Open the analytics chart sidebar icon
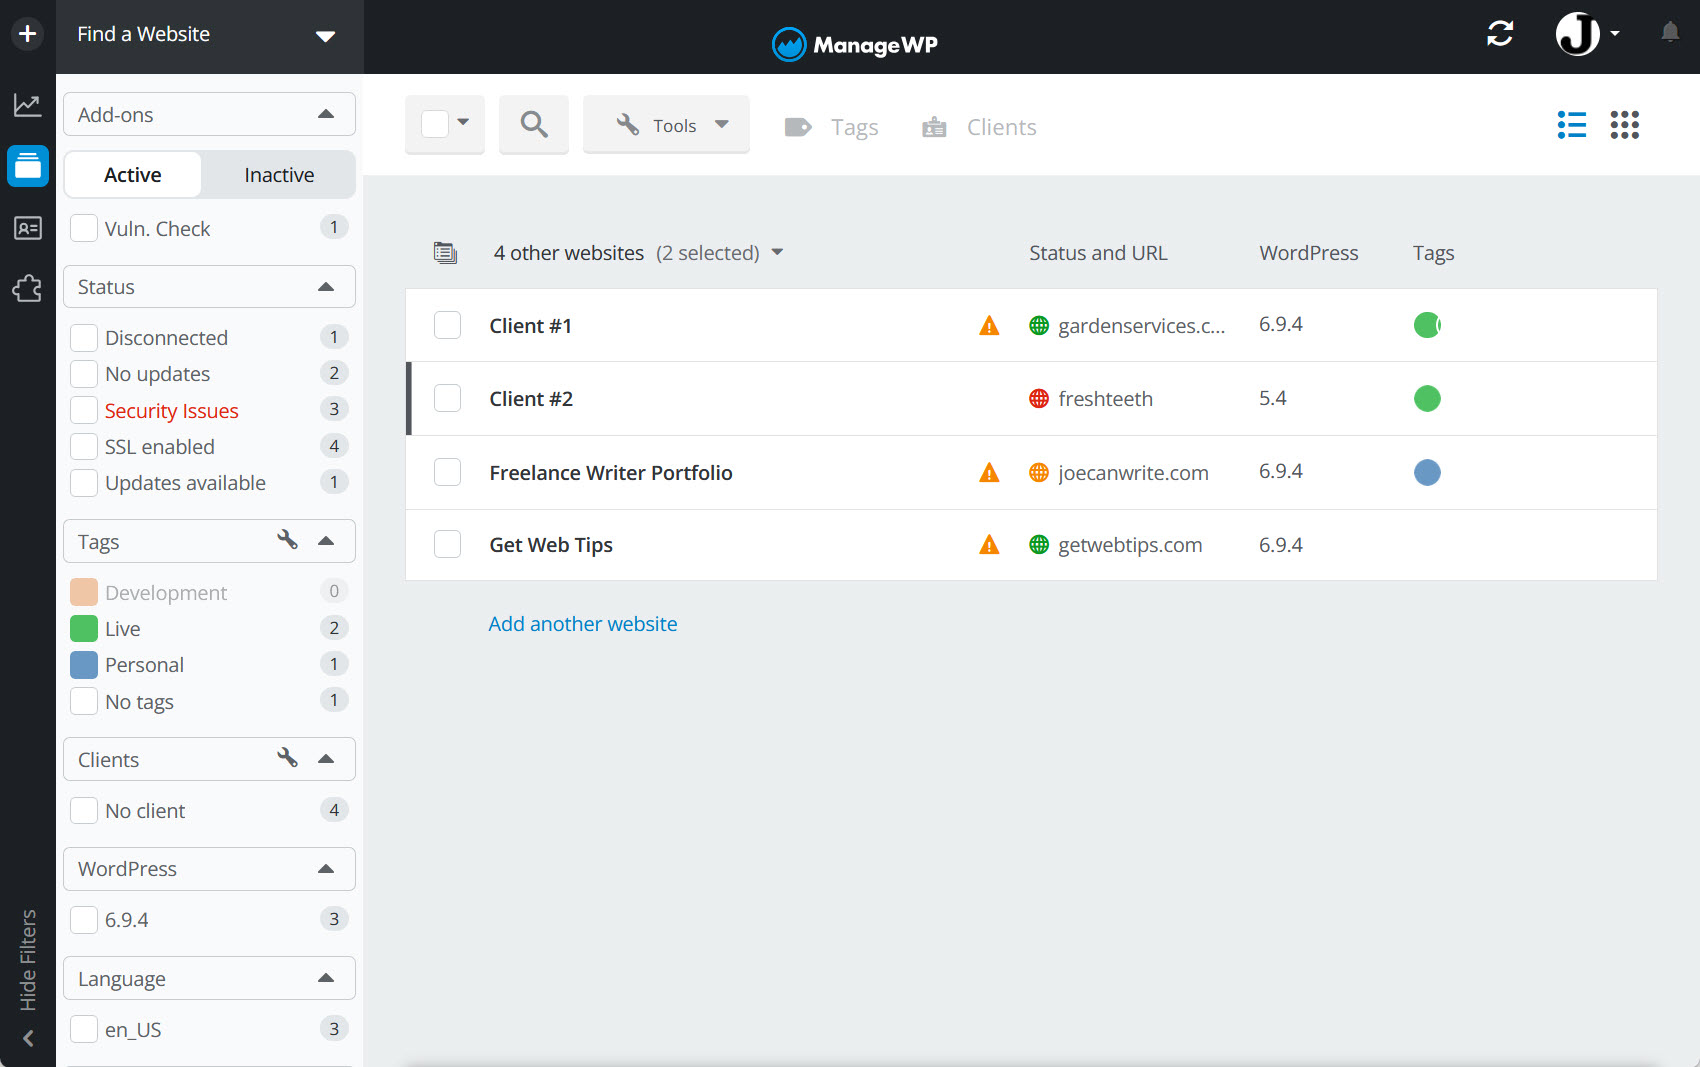The image size is (1700, 1067). [x=27, y=104]
